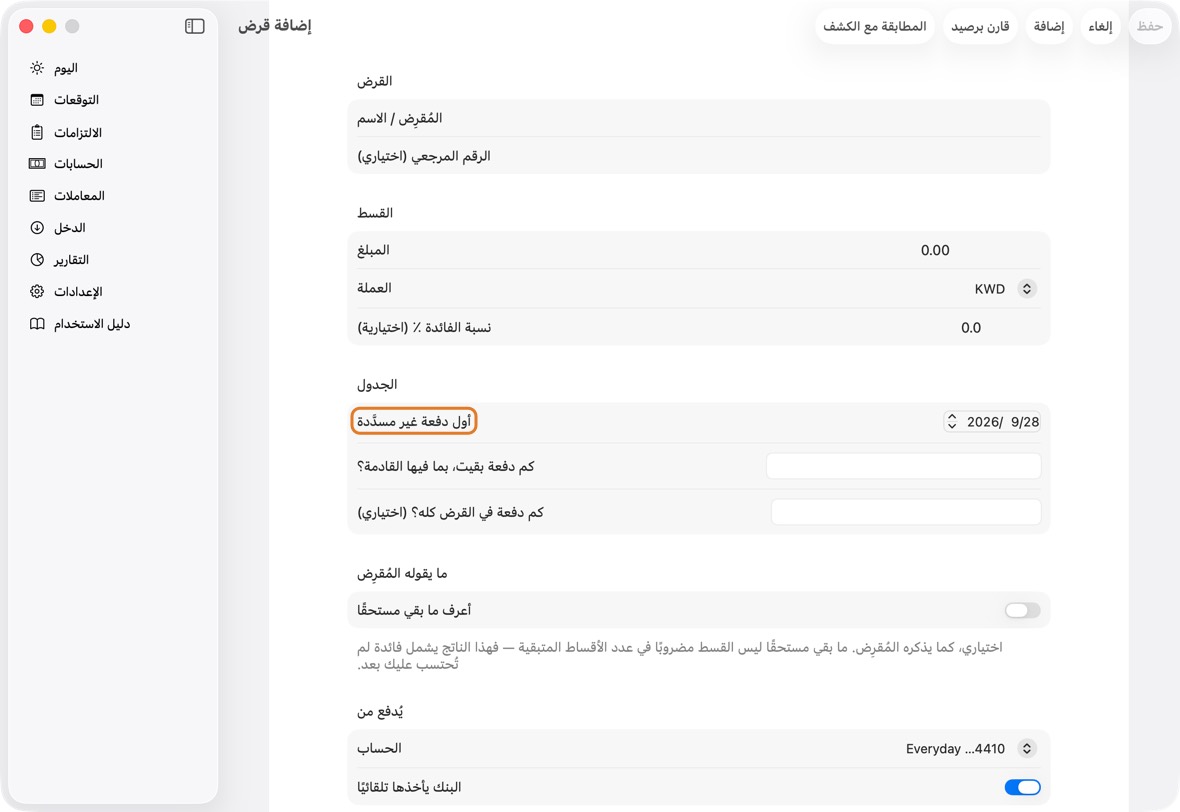Click the date stepper arrows for first payment

point(952,421)
